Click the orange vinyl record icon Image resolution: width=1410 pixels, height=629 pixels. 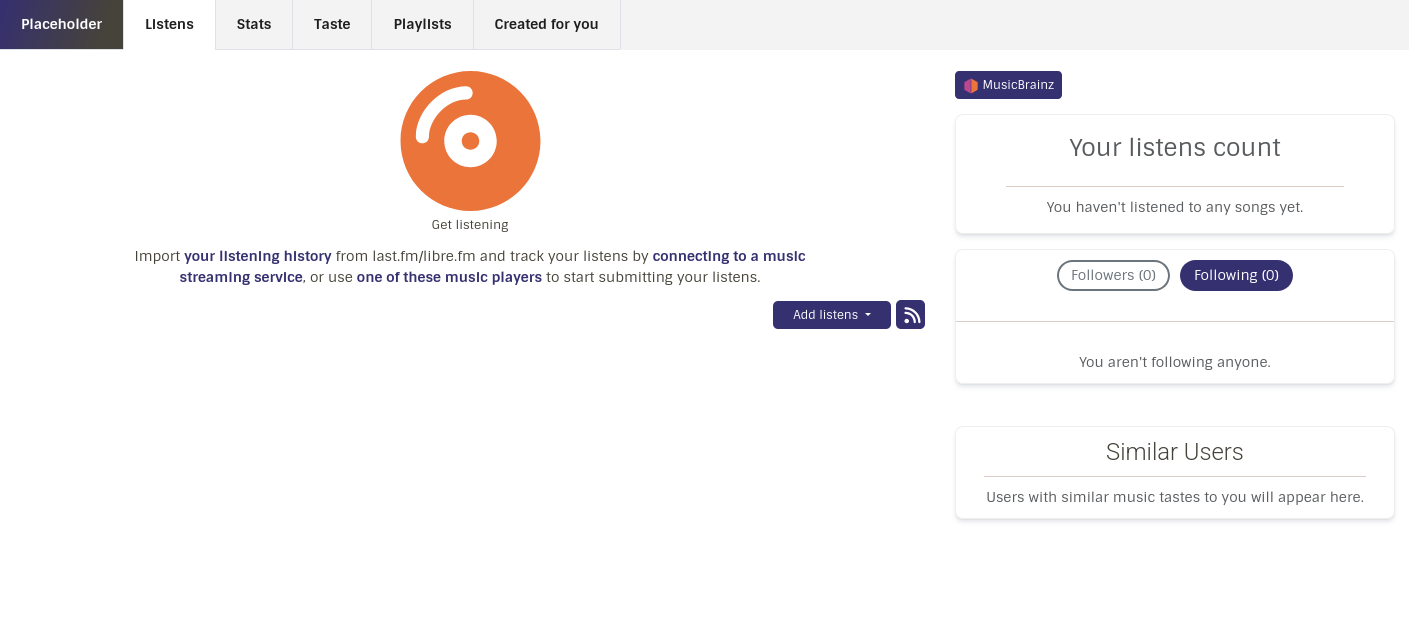pyautogui.click(x=470, y=141)
